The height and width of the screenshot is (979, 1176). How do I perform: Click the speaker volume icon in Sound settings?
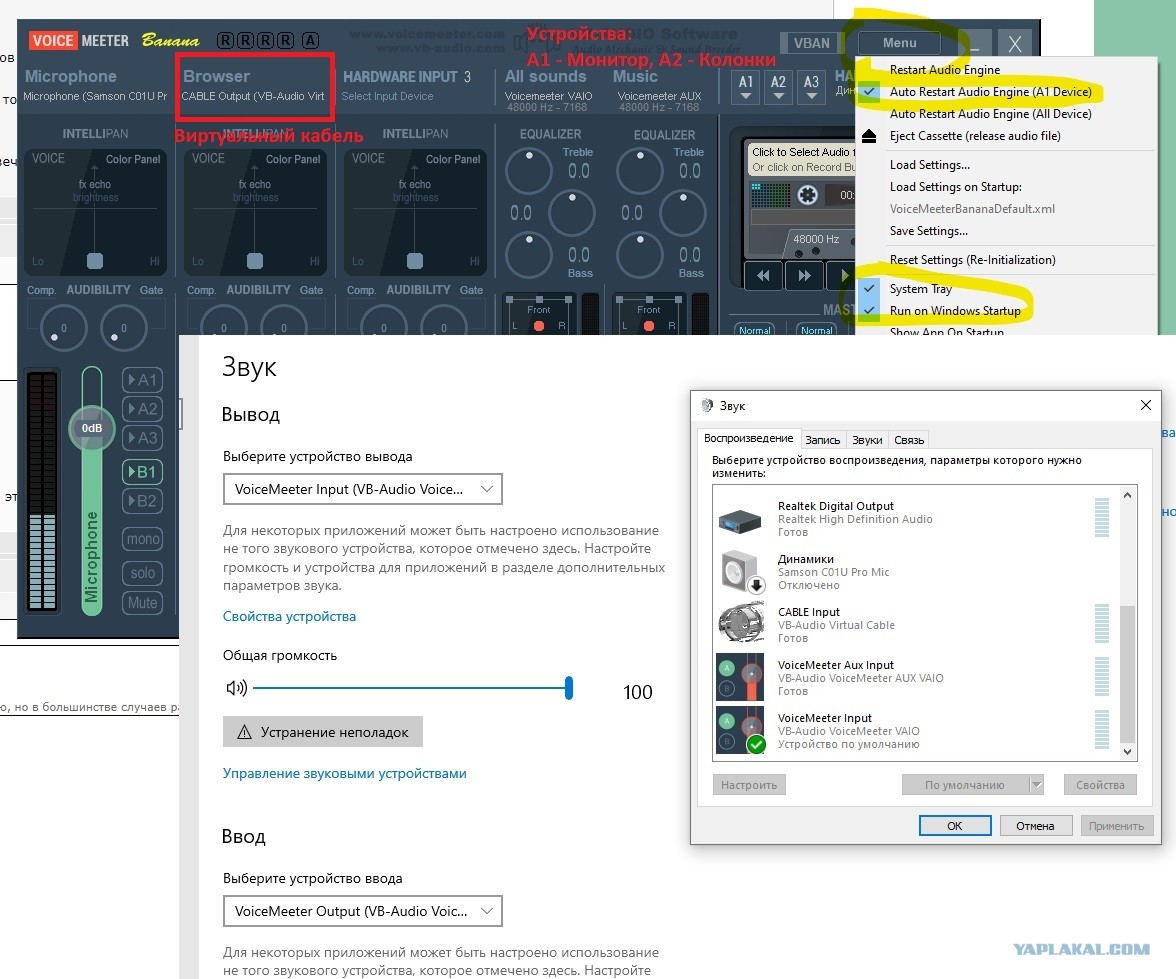pos(236,688)
